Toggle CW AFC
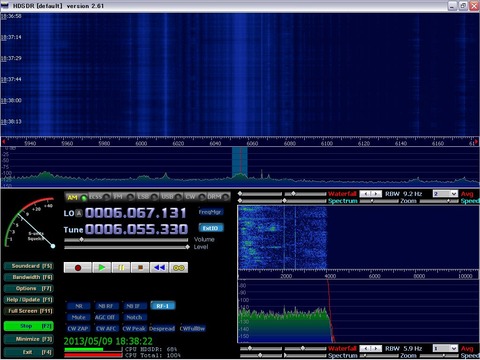 click(106, 329)
